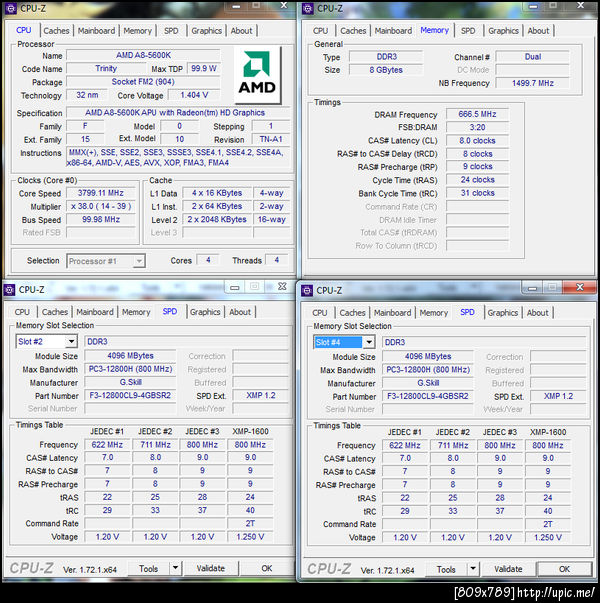Click the CPU-Z app icon in Slot #4 window
This screenshot has width=600, height=603.
pyautogui.click(x=307, y=290)
